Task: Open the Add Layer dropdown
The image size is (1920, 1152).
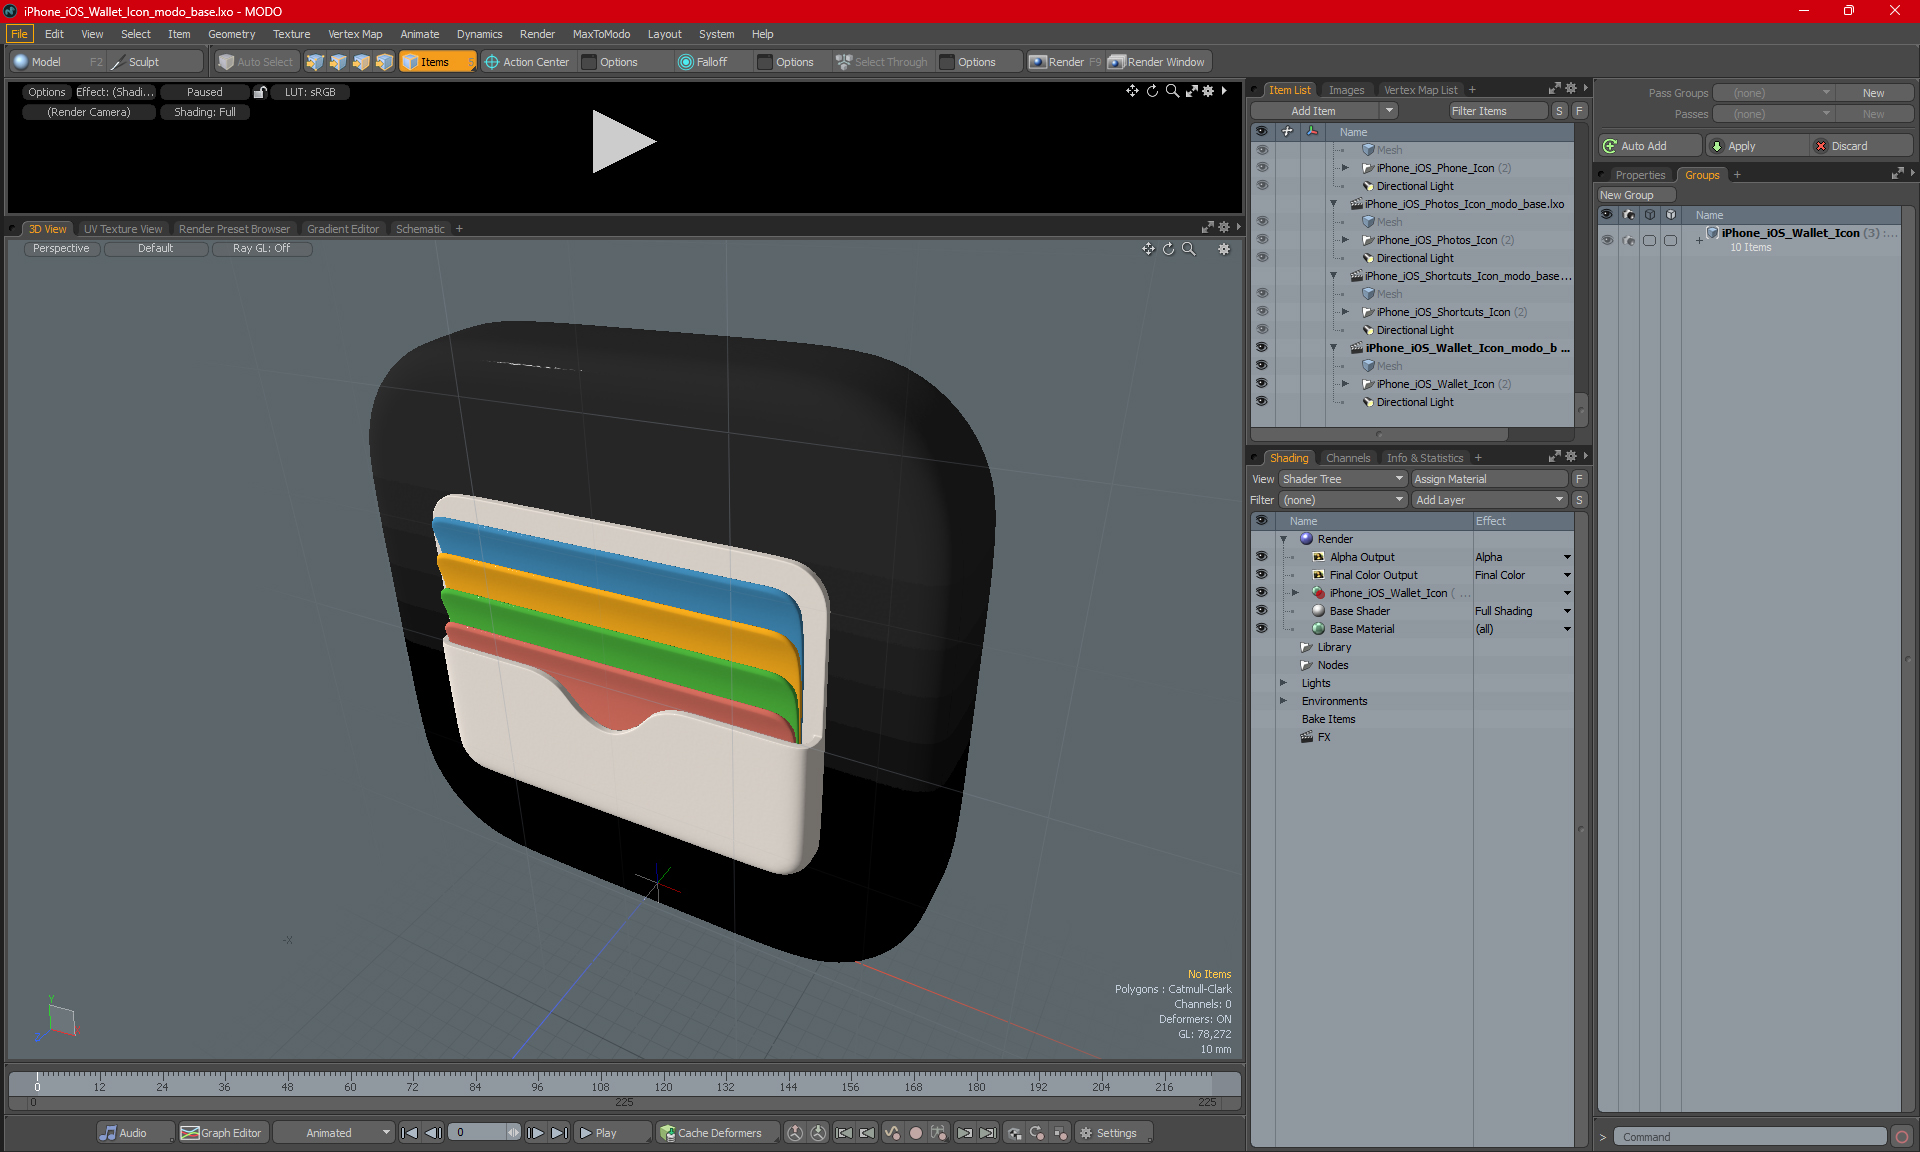Action: [1488, 500]
